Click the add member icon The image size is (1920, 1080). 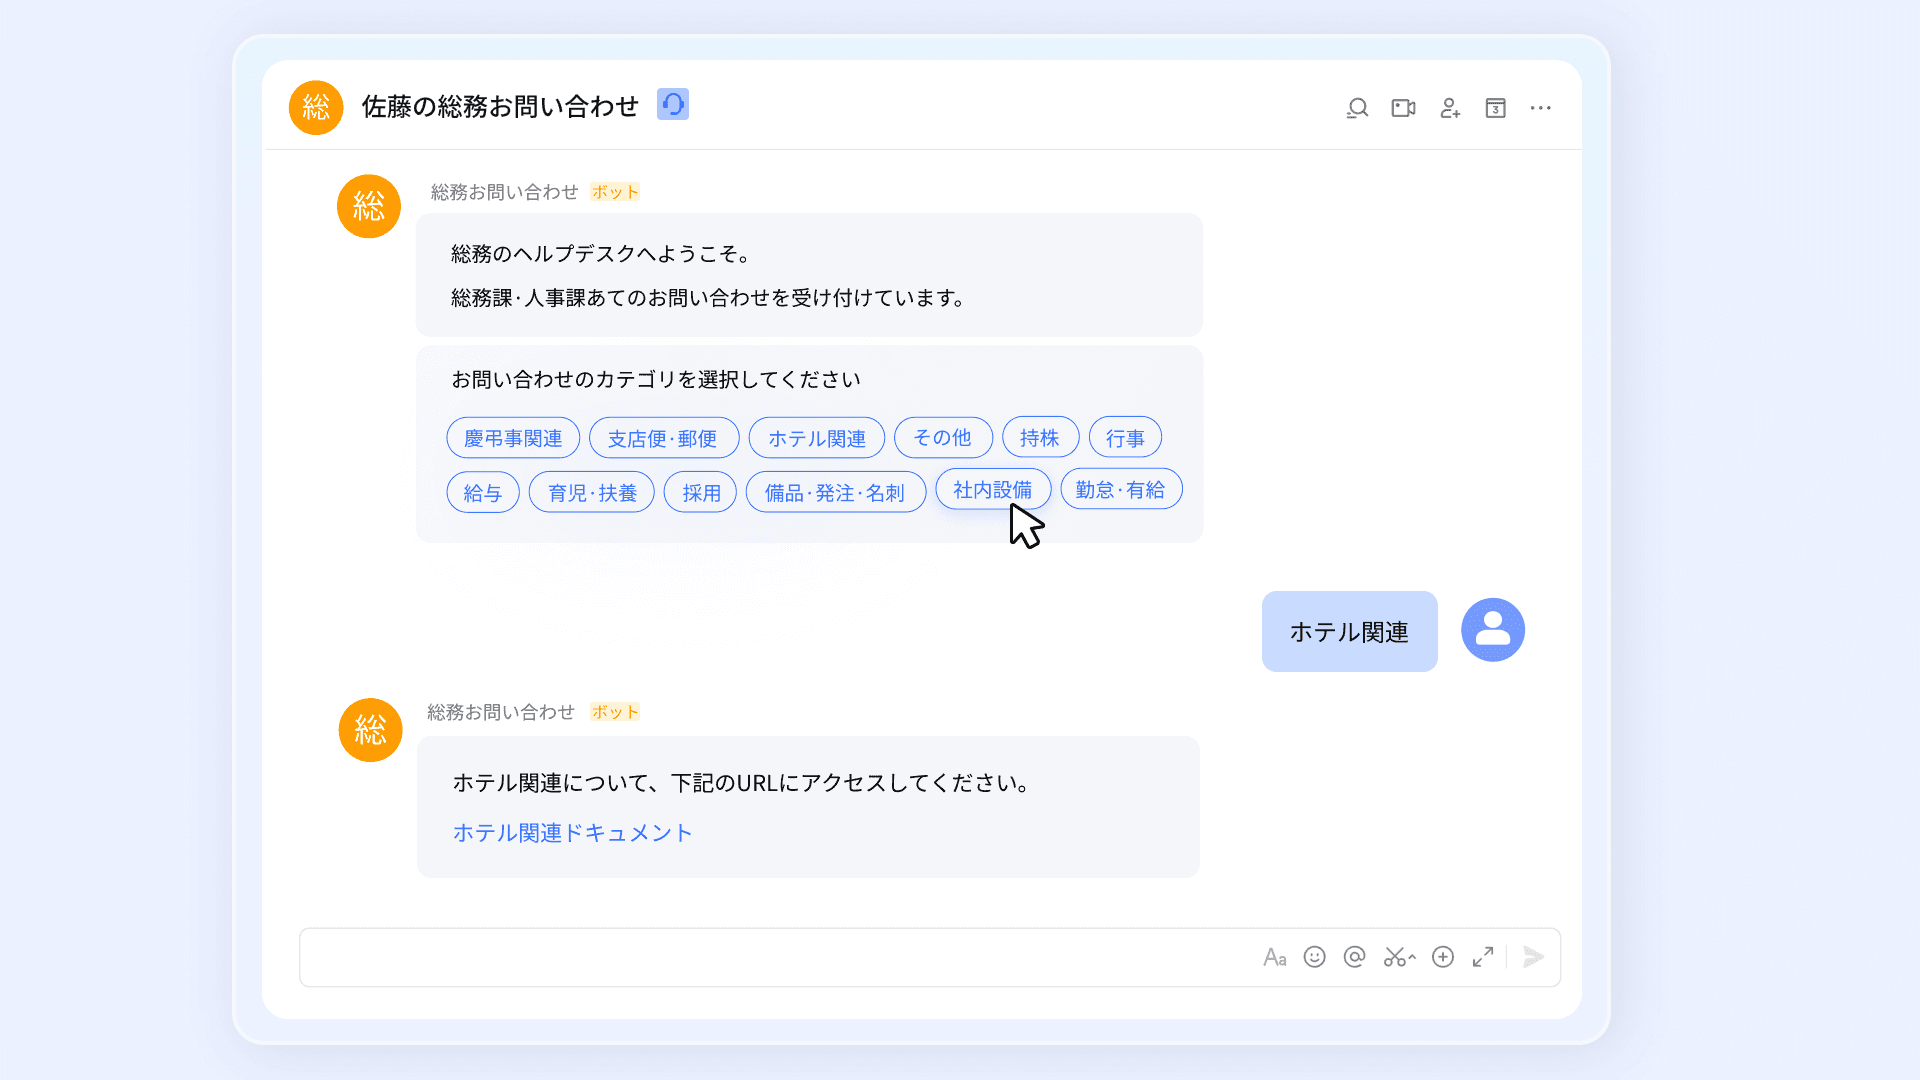[x=1450, y=108]
